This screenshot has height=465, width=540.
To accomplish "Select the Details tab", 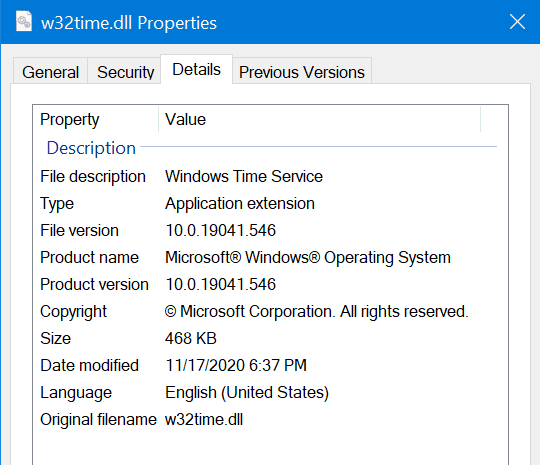I will pos(196,69).
